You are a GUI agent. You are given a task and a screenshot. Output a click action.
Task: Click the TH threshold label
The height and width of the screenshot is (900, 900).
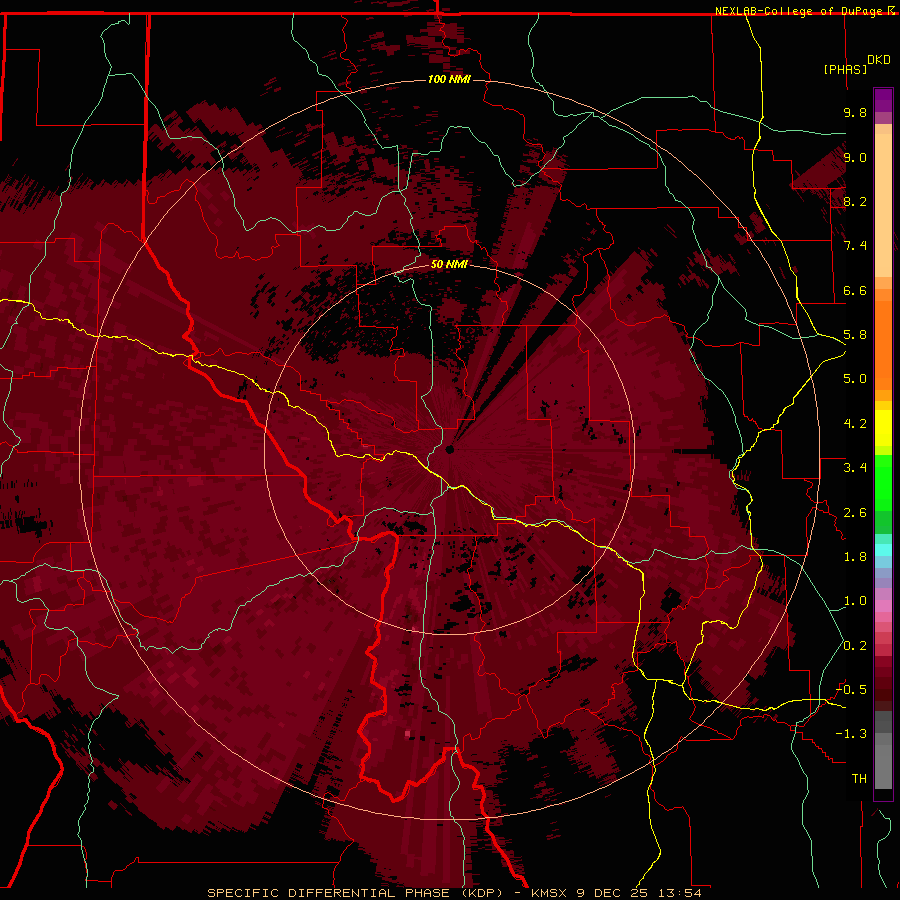(859, 779)
